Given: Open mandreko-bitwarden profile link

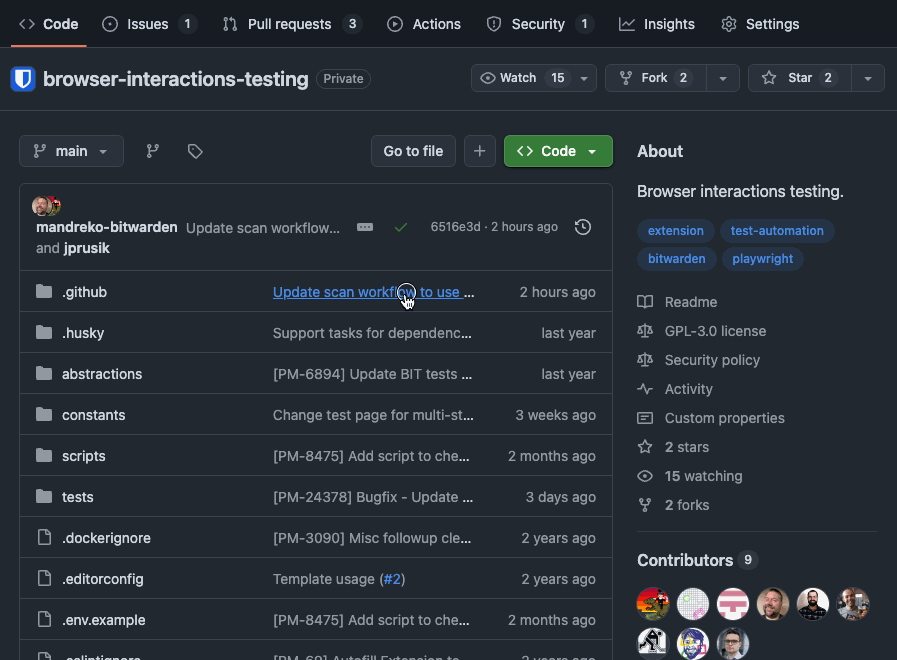Looking at the screenshot, I should (106, 227).
